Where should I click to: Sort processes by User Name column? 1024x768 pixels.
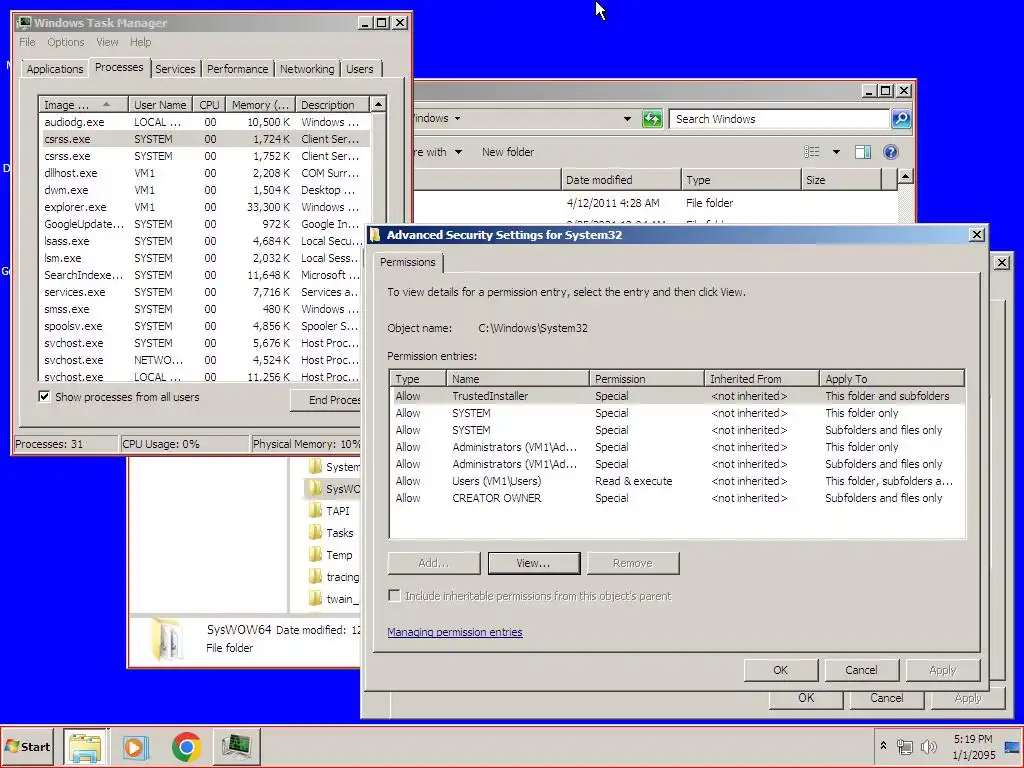click(x=160, y=104)
